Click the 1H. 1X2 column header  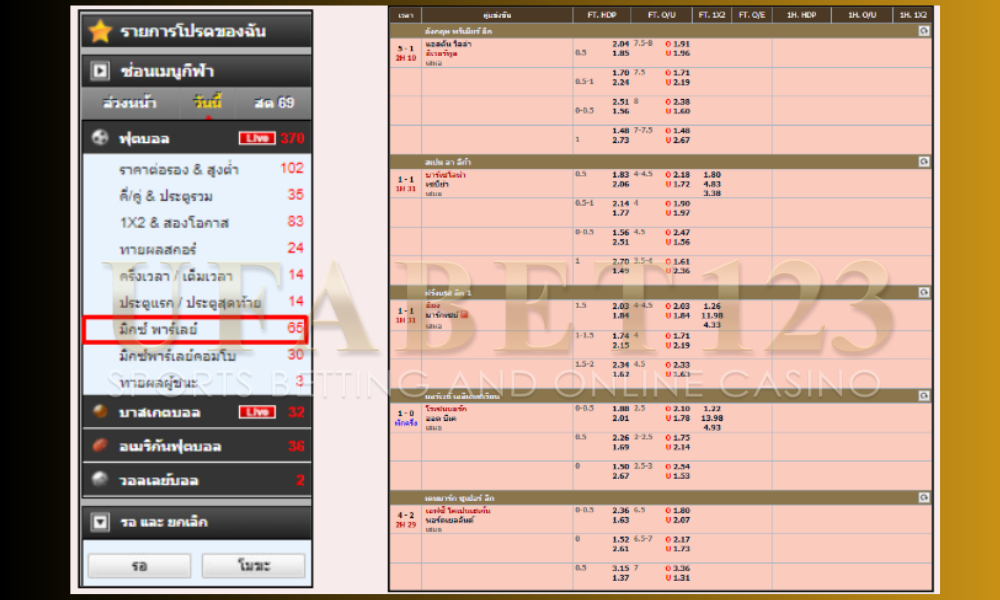pyautogui.click(x=913, y=15)
